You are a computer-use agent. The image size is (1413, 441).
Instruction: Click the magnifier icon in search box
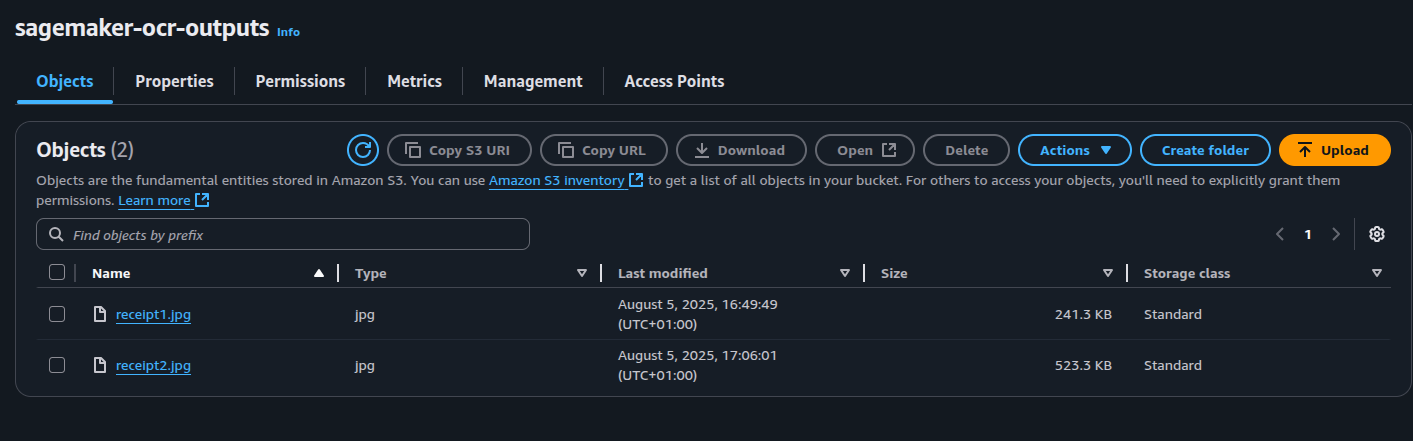55,235
